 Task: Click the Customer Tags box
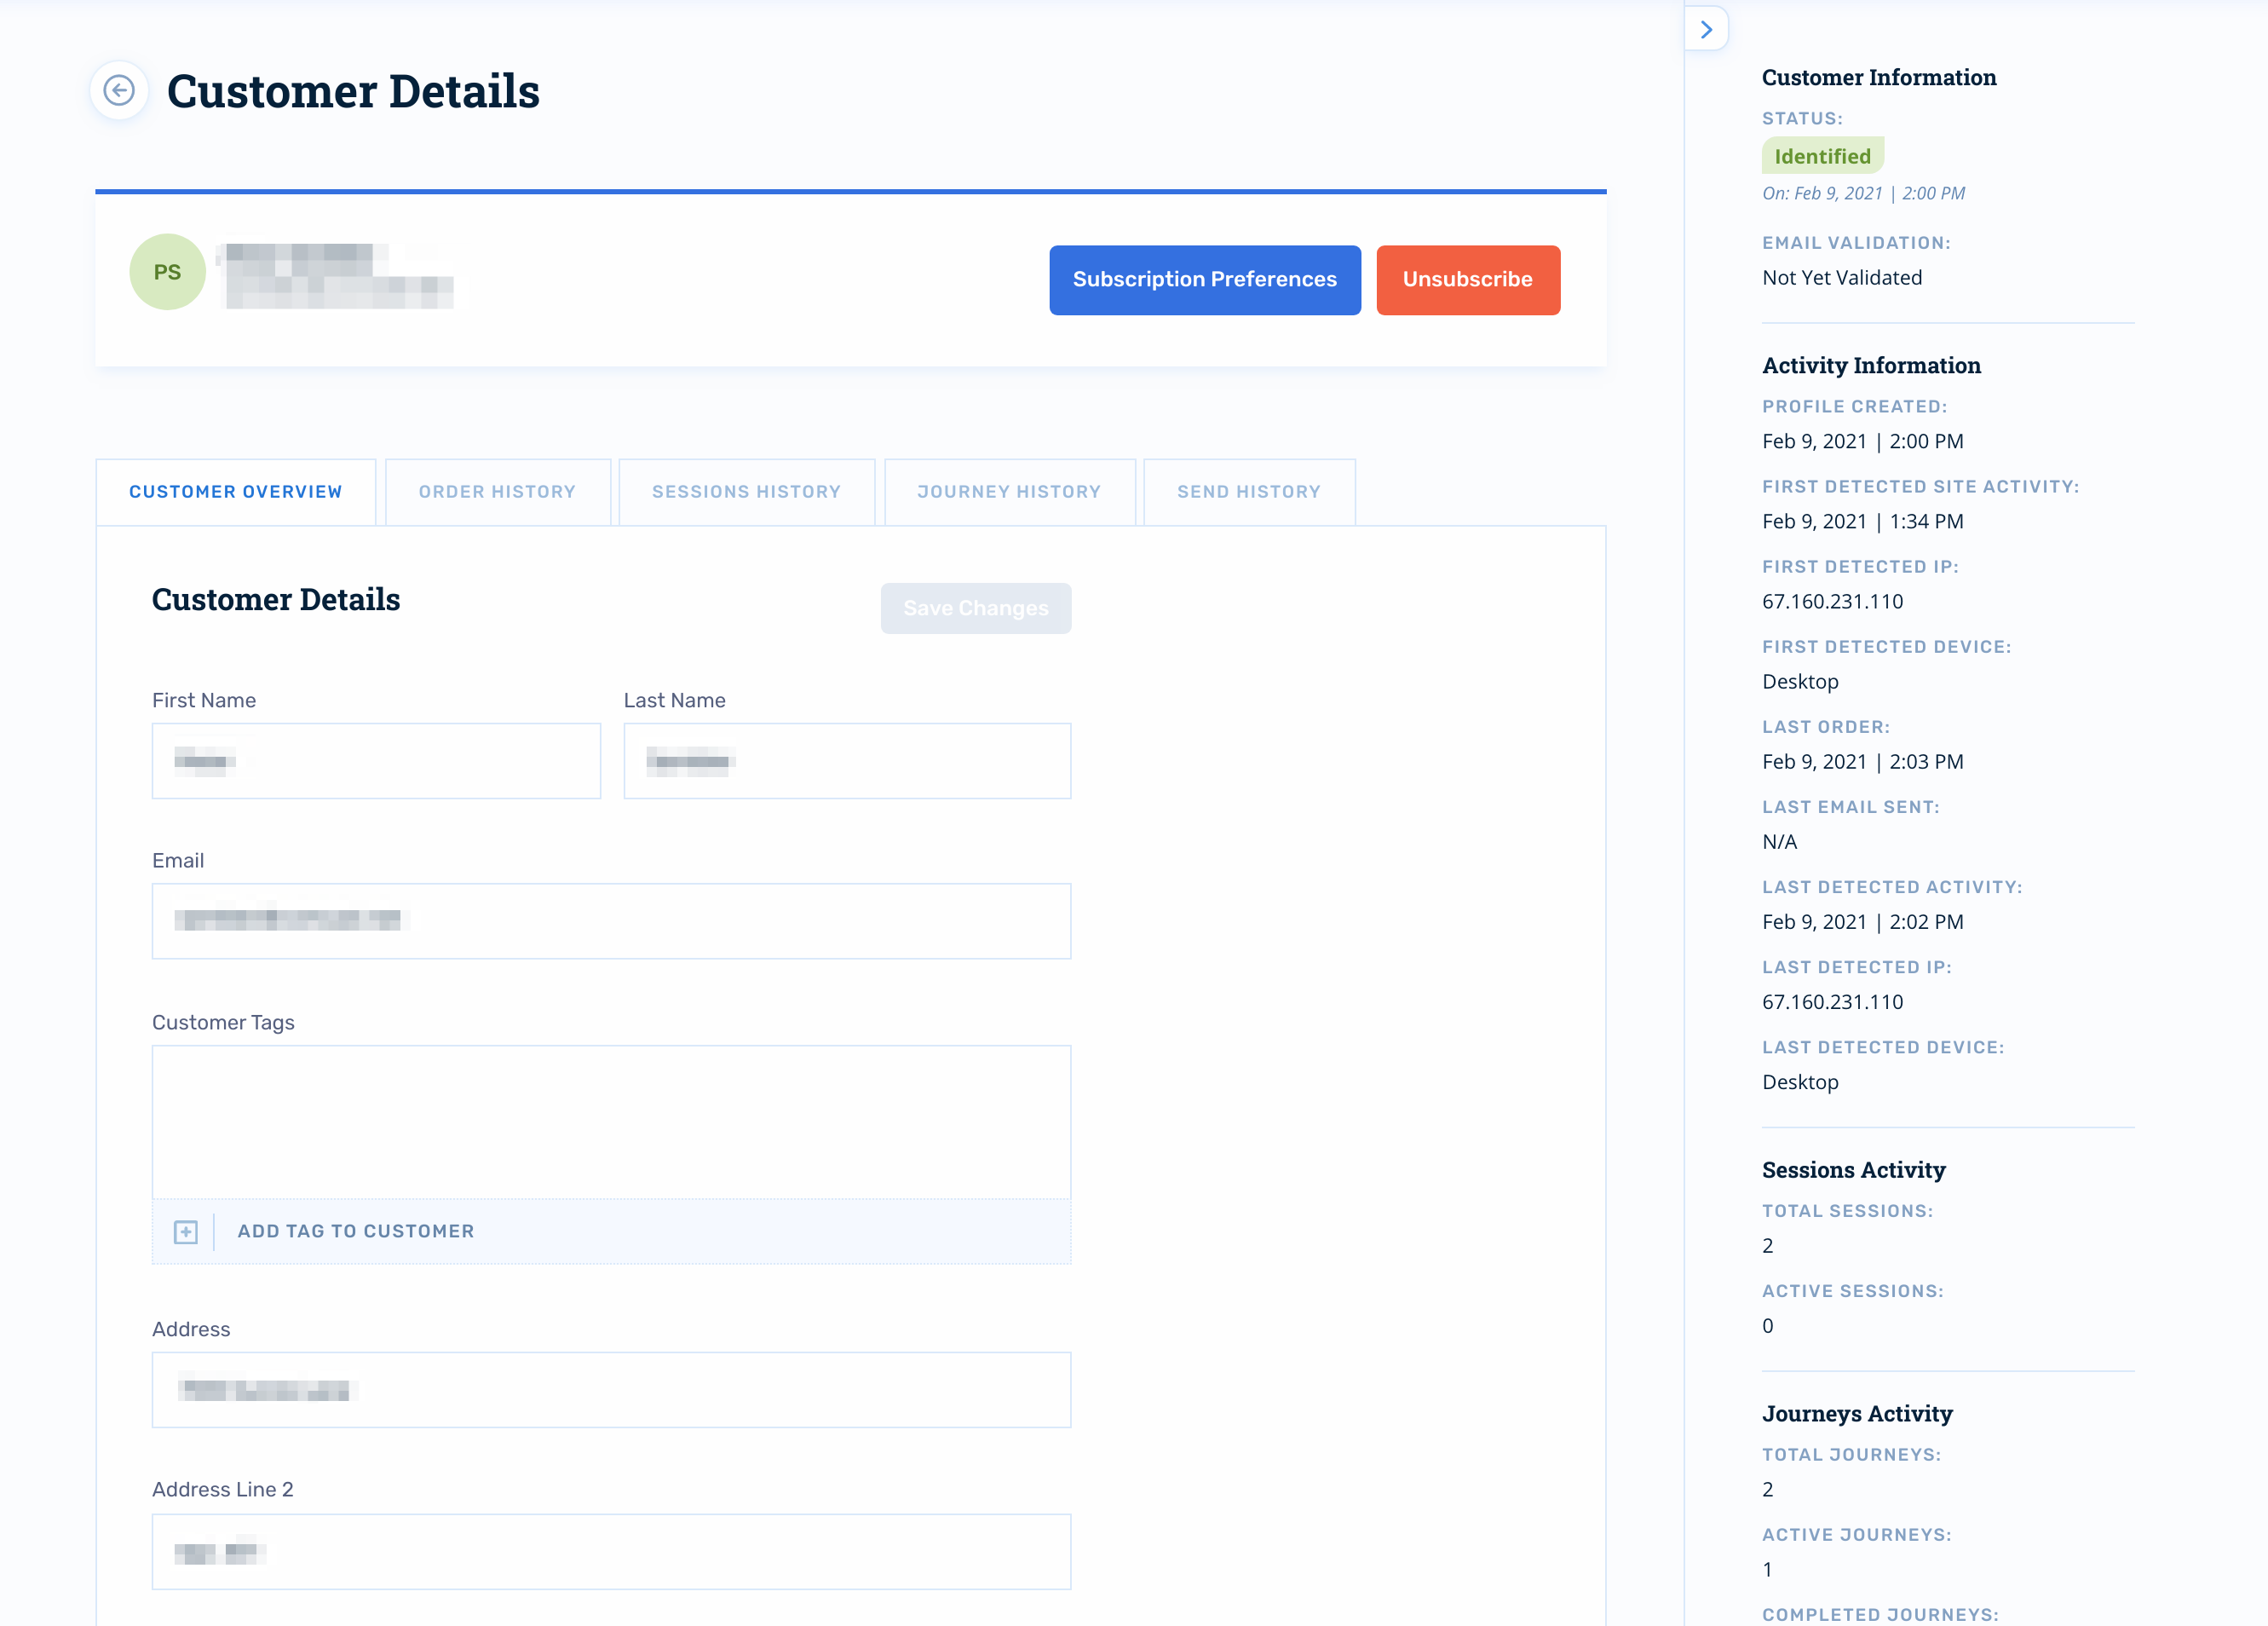(611, 1121)
